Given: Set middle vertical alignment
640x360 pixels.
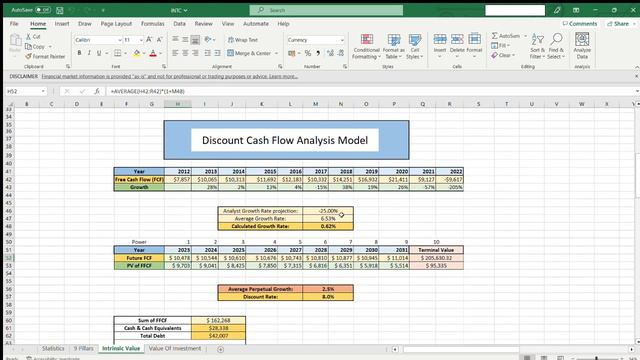Looking at the screenshot, I should (185, 39).
